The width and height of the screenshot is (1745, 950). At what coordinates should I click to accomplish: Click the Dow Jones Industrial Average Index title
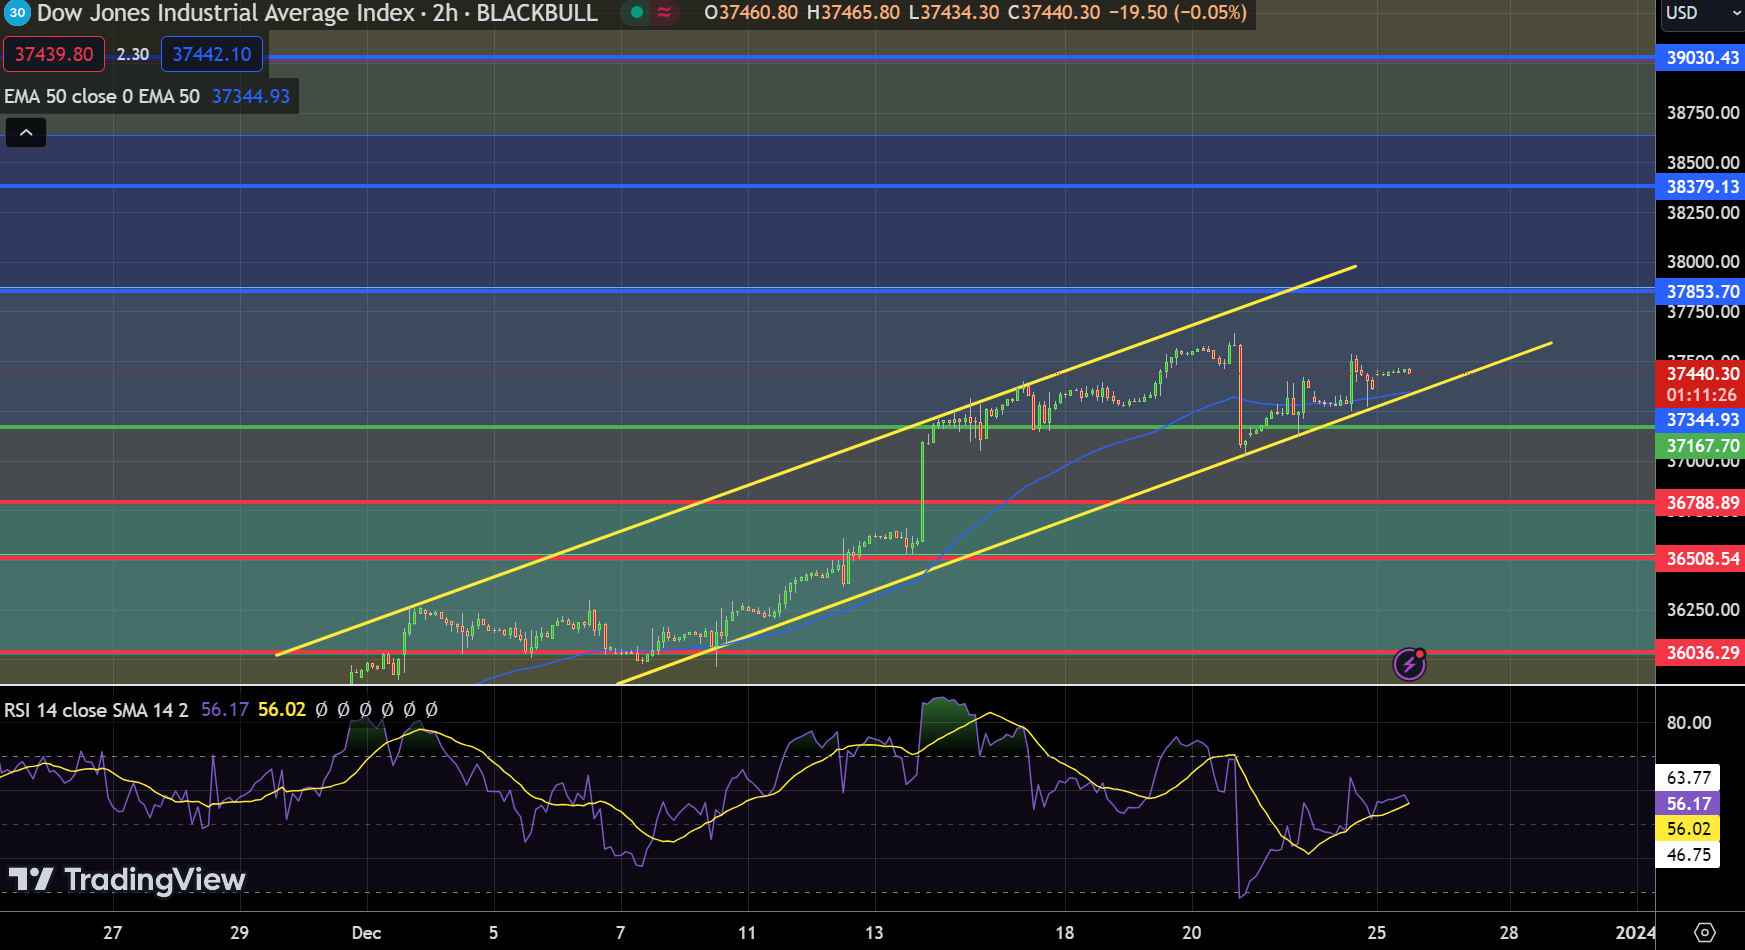[226, 13]
